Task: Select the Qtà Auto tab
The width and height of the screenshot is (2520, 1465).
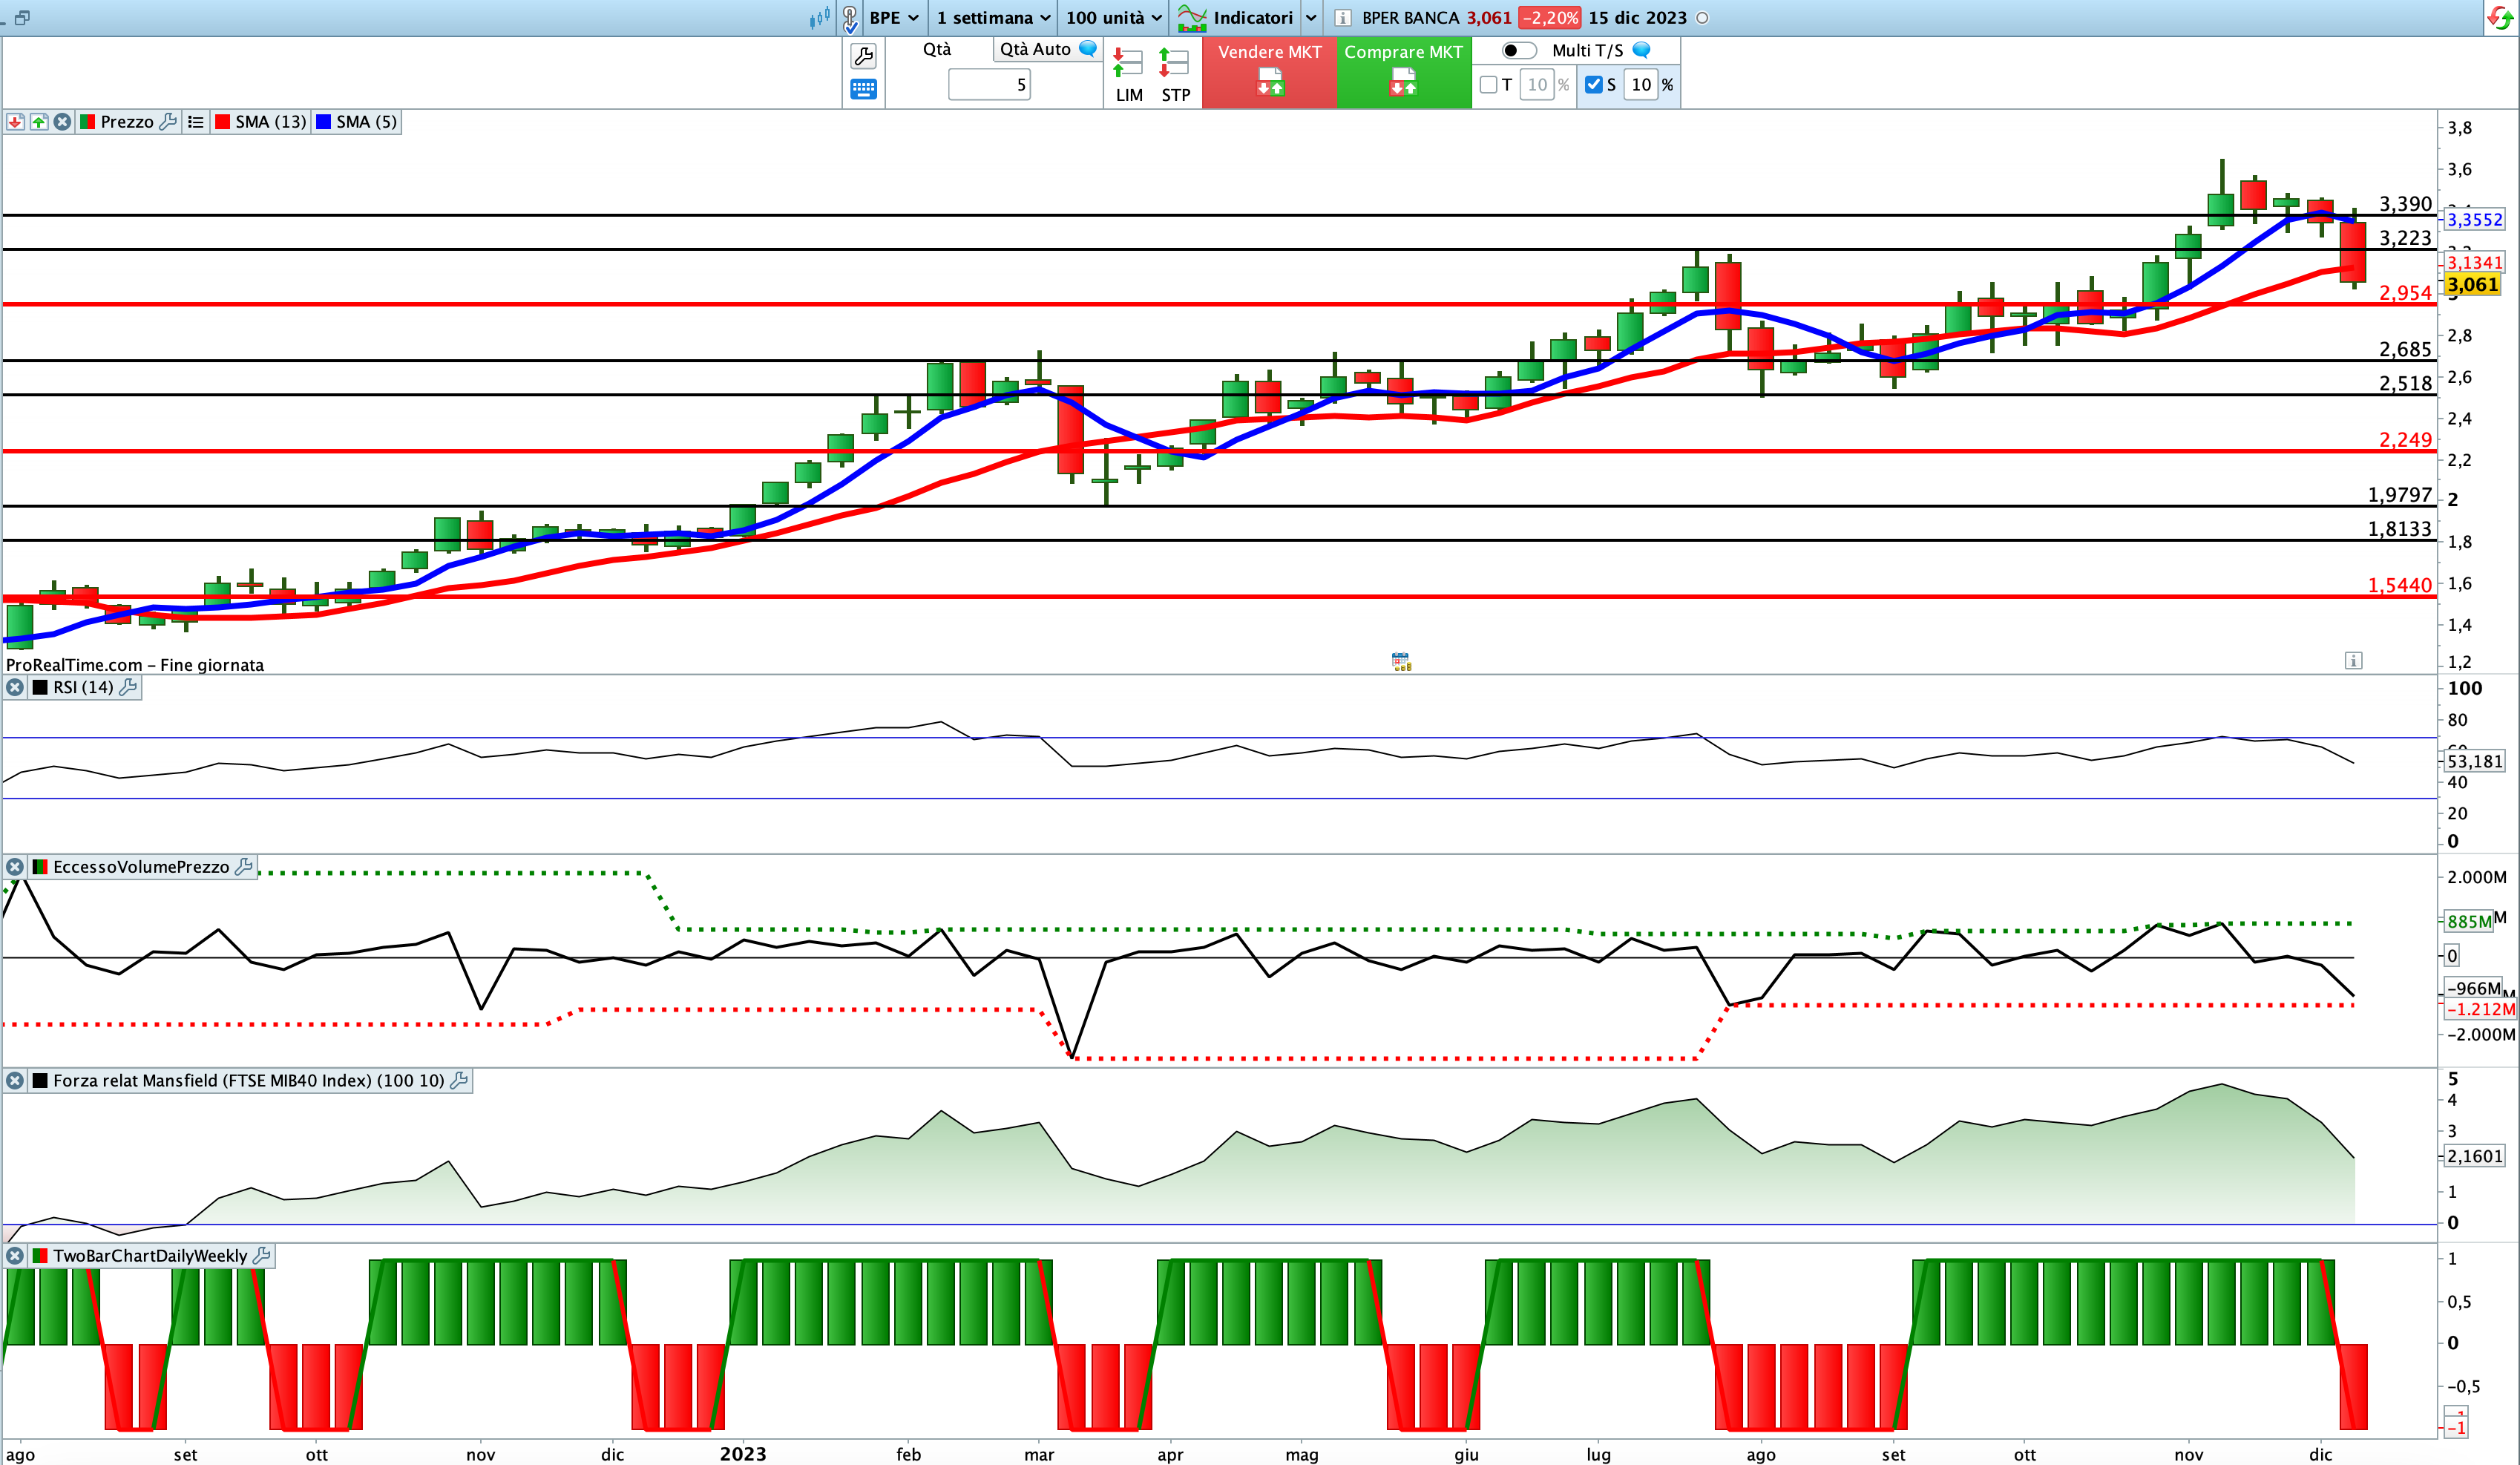Action: [1047, 49]
